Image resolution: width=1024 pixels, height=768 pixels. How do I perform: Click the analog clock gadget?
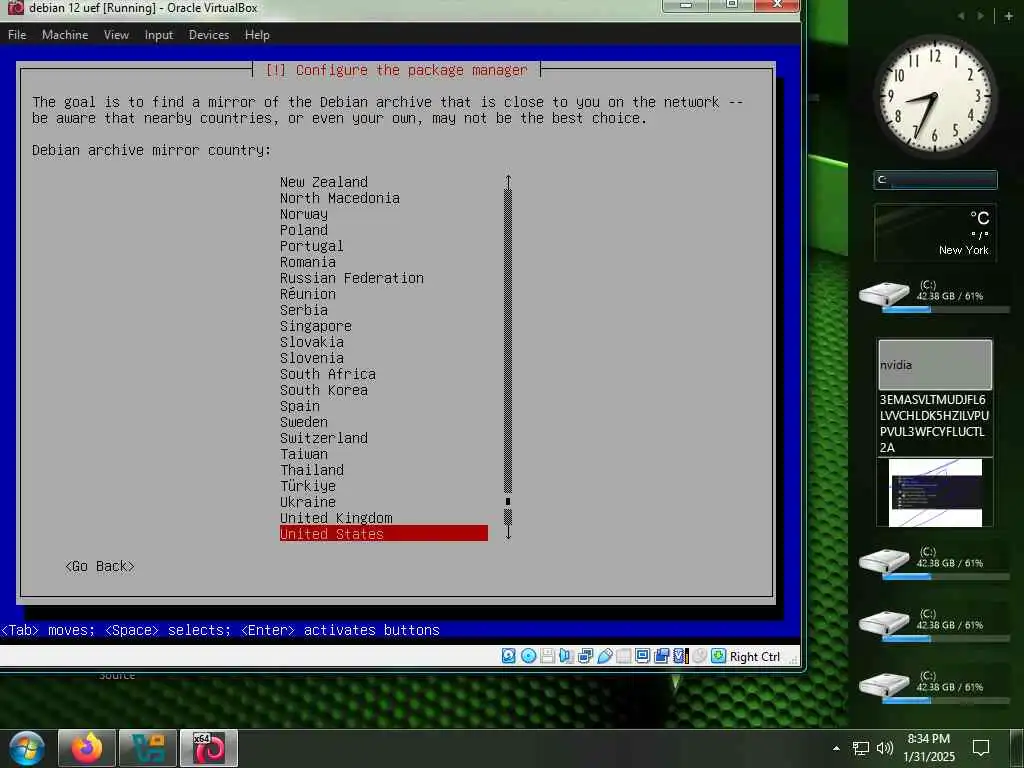(935, 96)
